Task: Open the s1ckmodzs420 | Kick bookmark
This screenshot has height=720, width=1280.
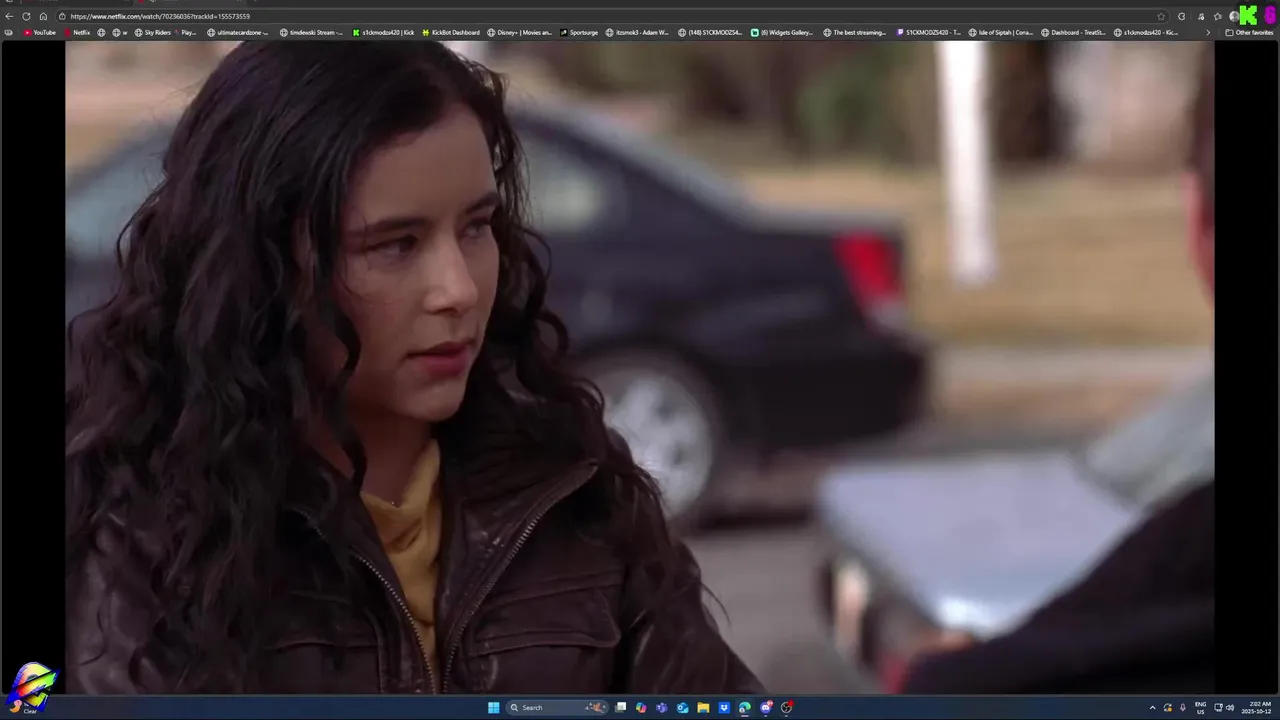Action: [x=383, y=32]
